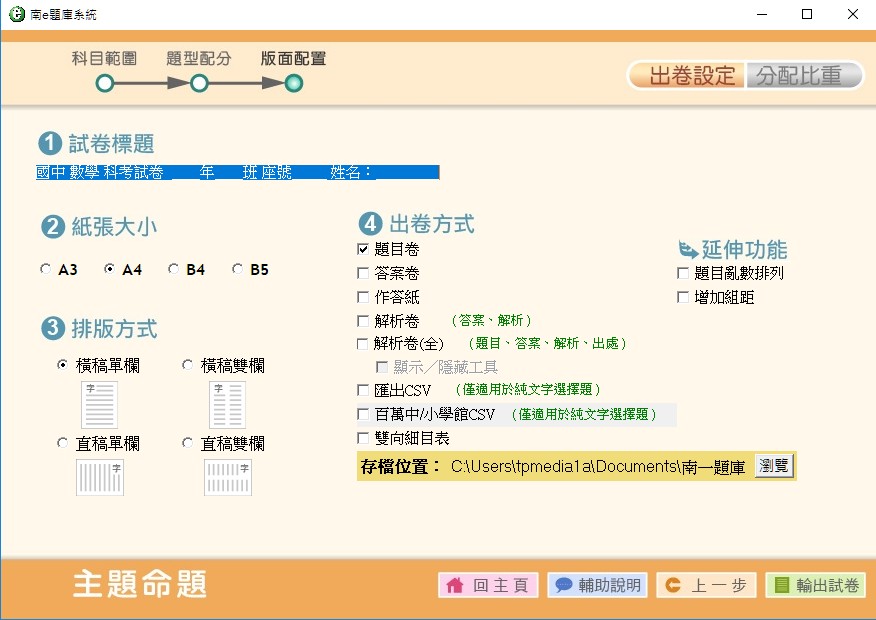Switch to the 分配比重 tab
This screenshot has width=876, height=620.
click(804, 76)
